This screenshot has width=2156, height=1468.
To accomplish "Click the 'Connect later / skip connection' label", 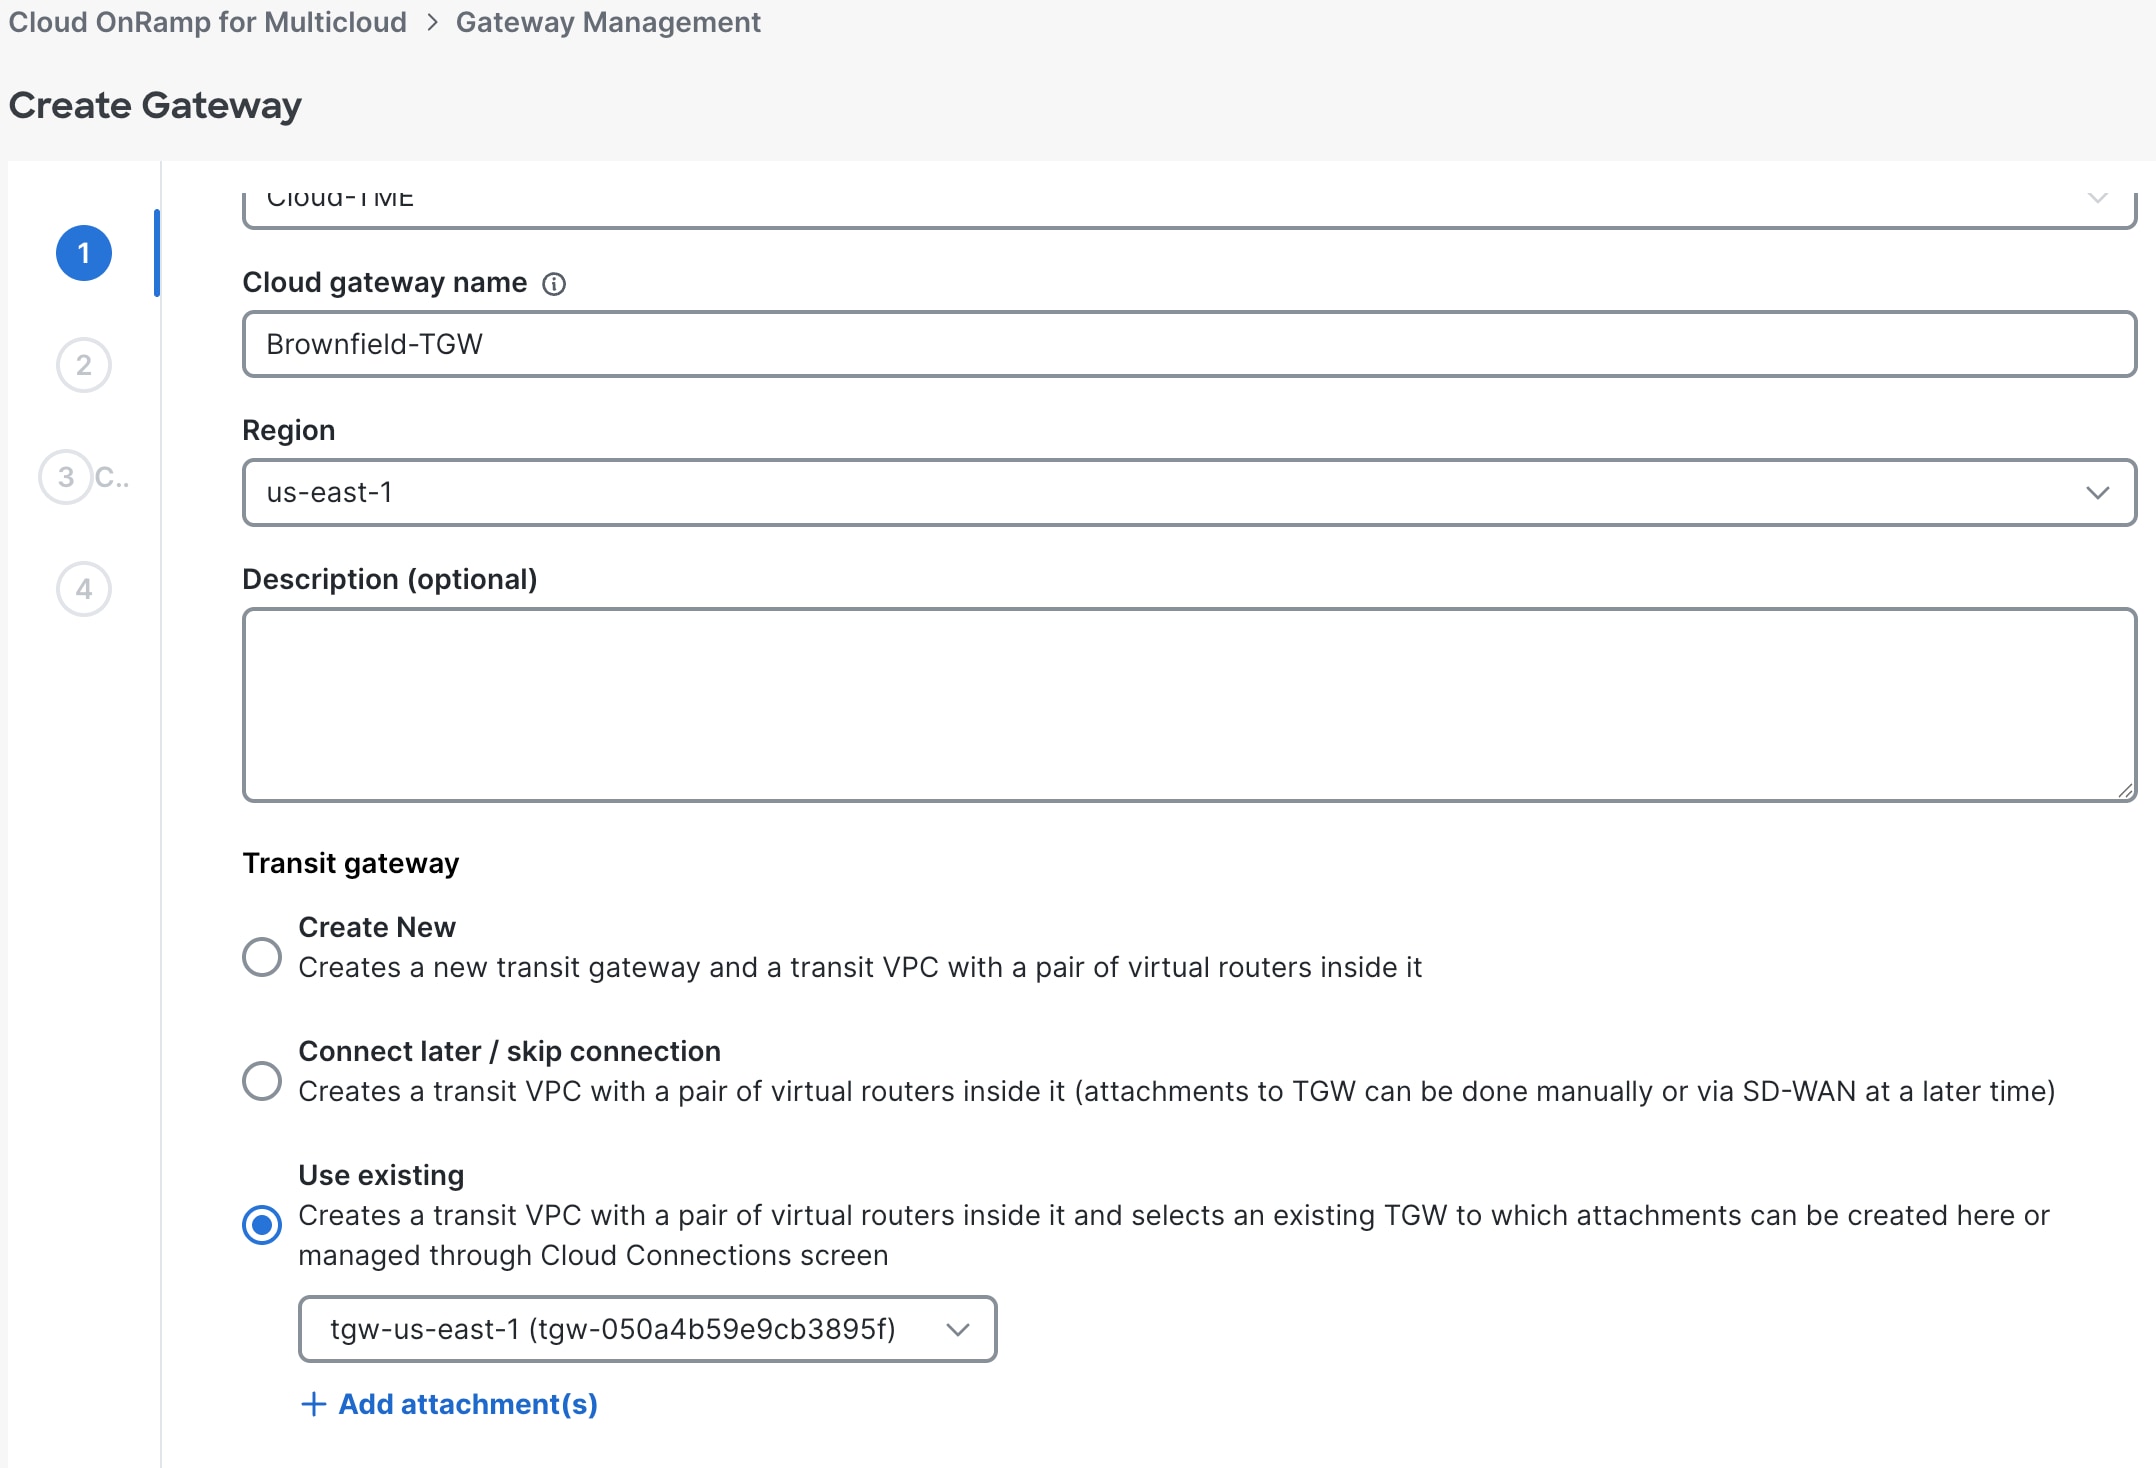I will coord(510,1051).
